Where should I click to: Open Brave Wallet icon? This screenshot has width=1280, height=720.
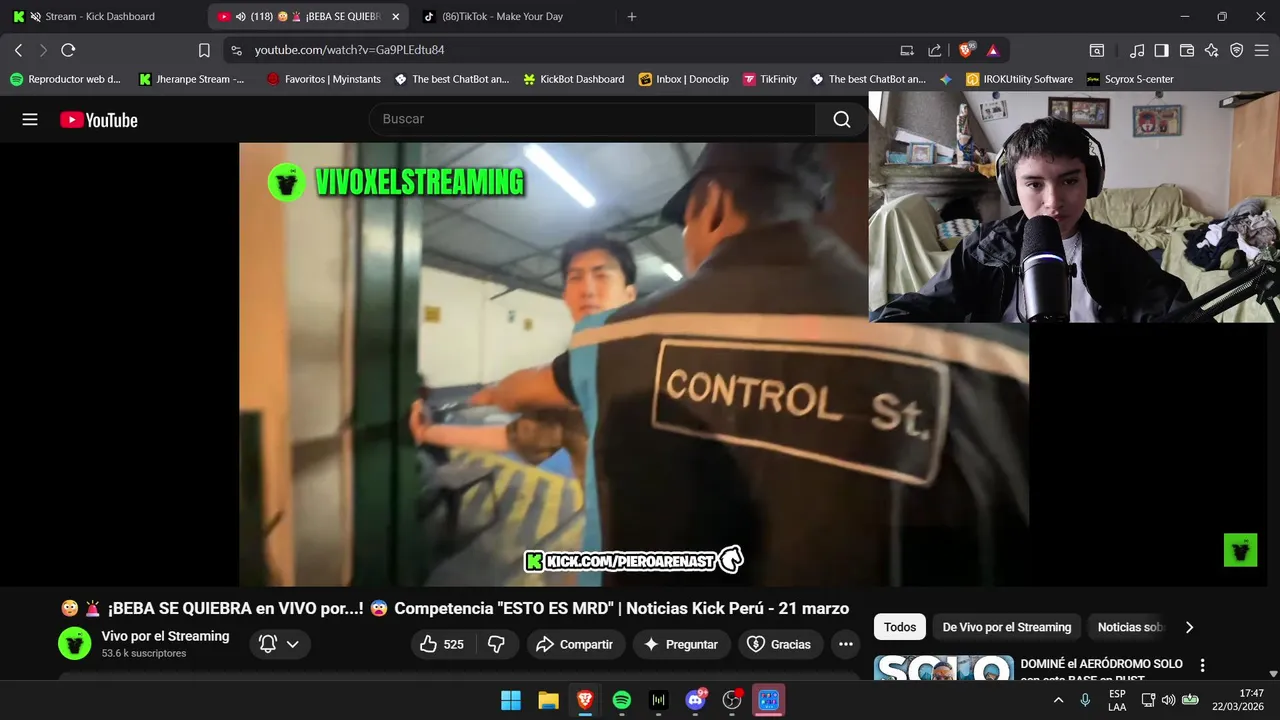tap(1187, 50)
